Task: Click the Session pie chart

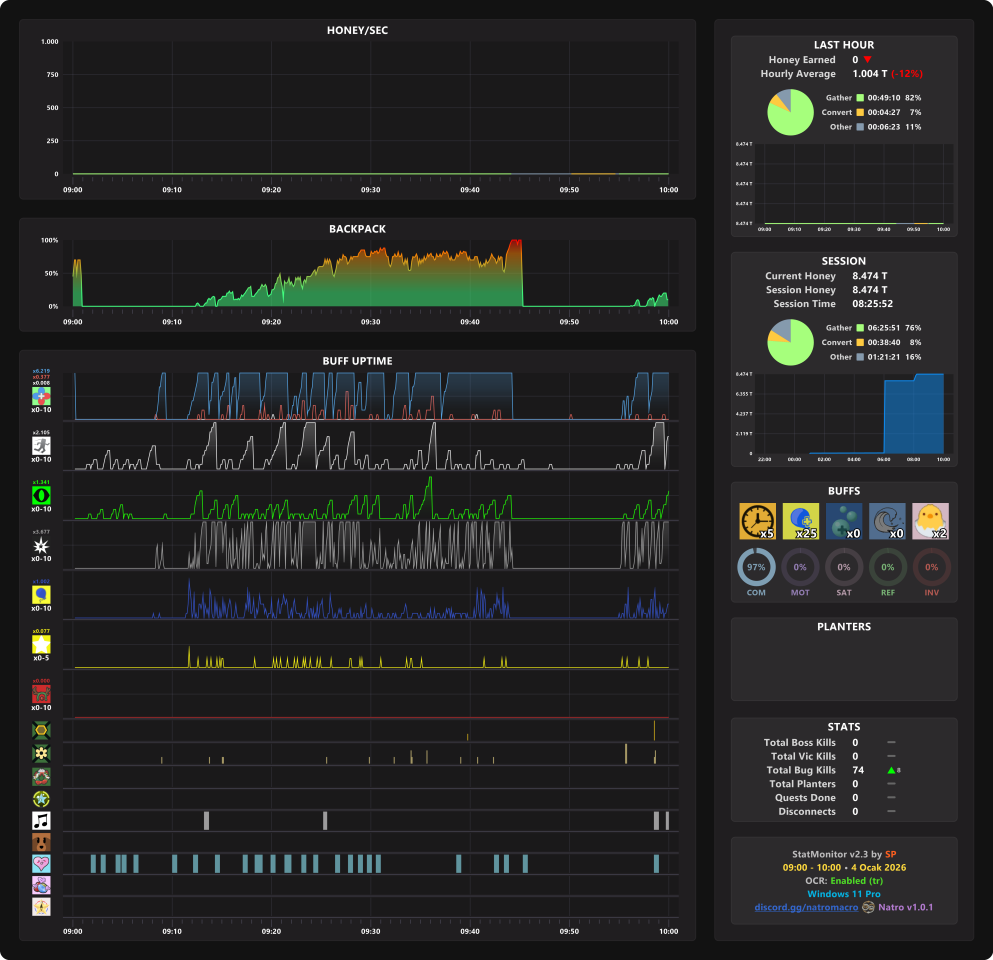Action: pos(790,342)
